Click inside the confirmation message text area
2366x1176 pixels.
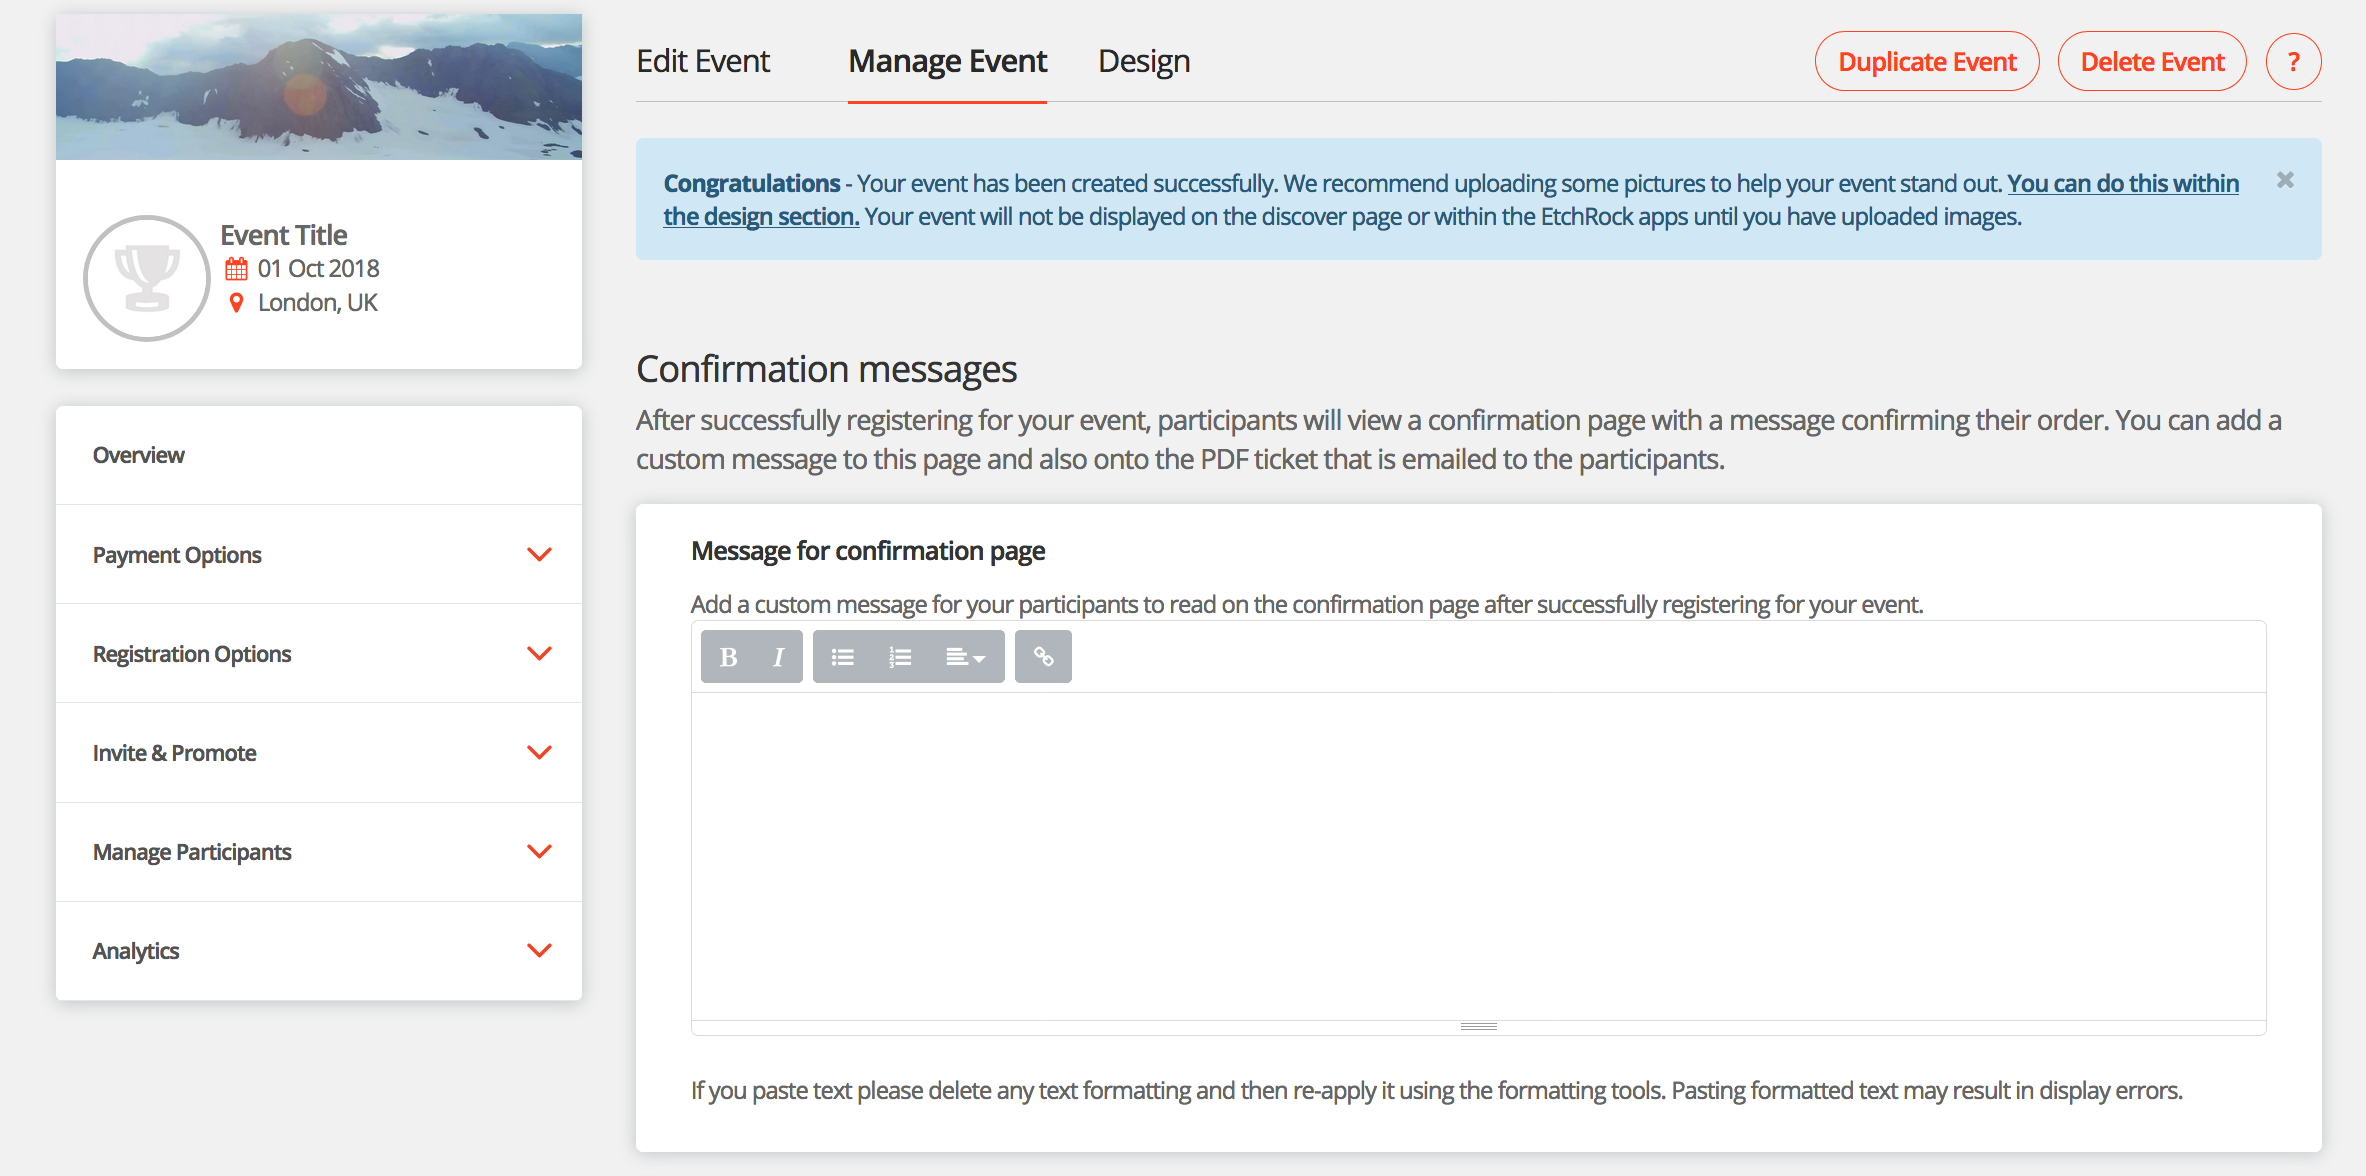coord(1478,856)
